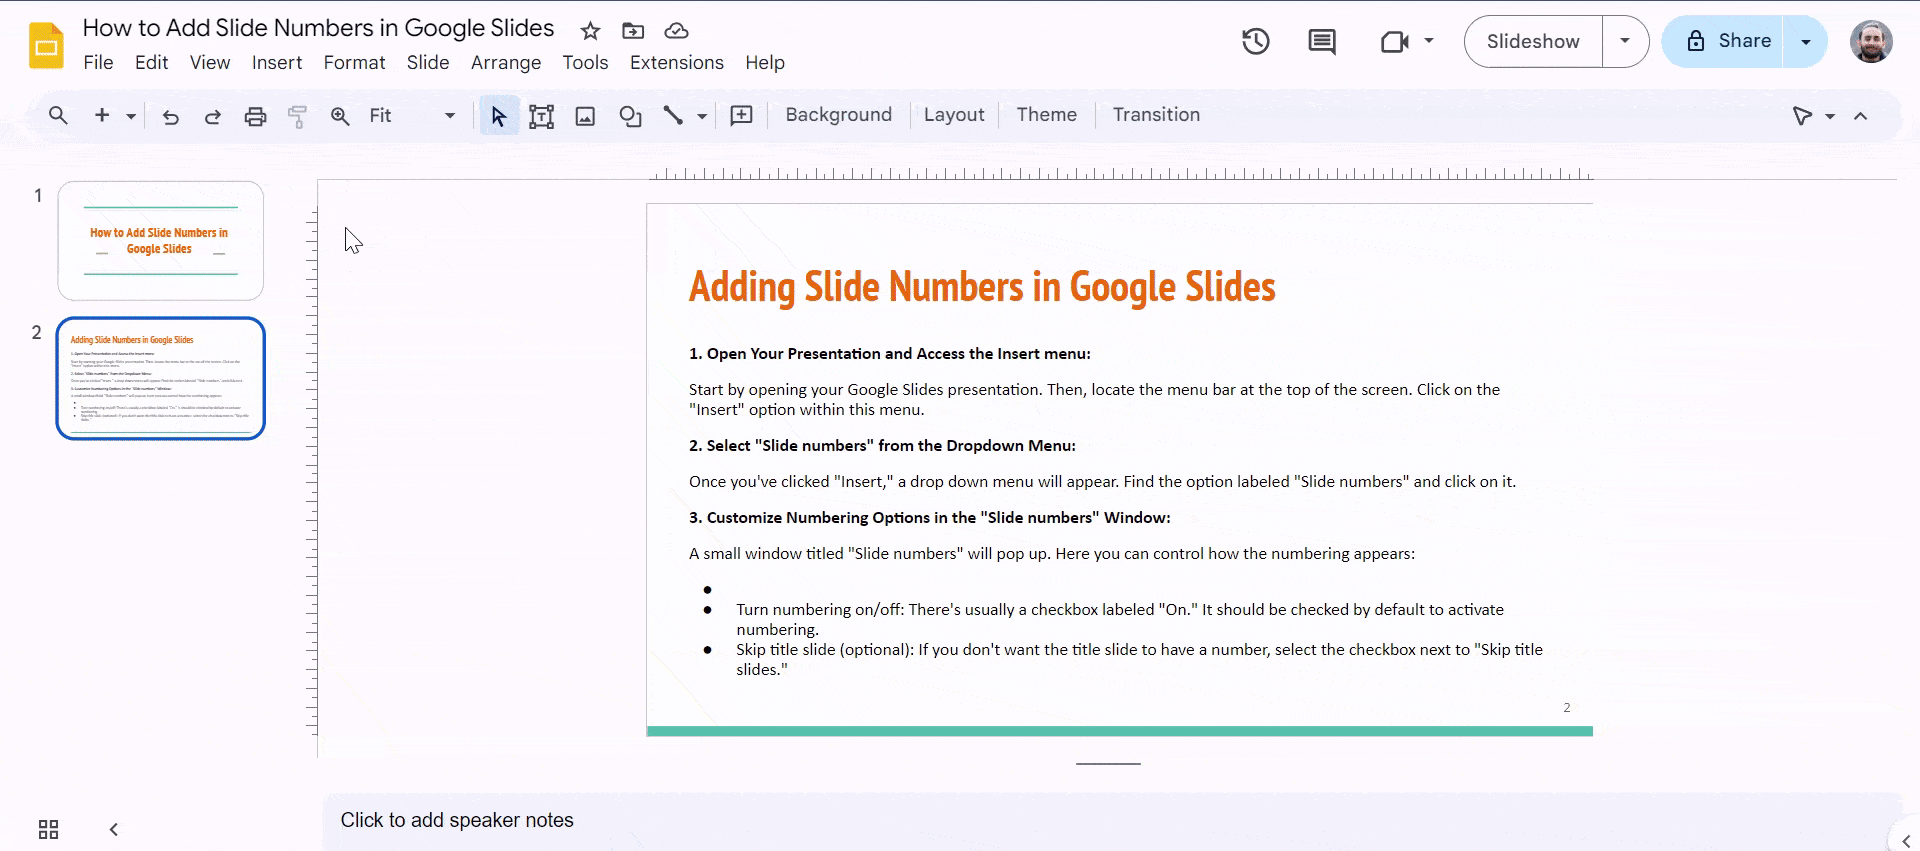Viewport: 1920px width, 851px height.
Task: Hide the menus with up chevron
Action: (1860, 116)
